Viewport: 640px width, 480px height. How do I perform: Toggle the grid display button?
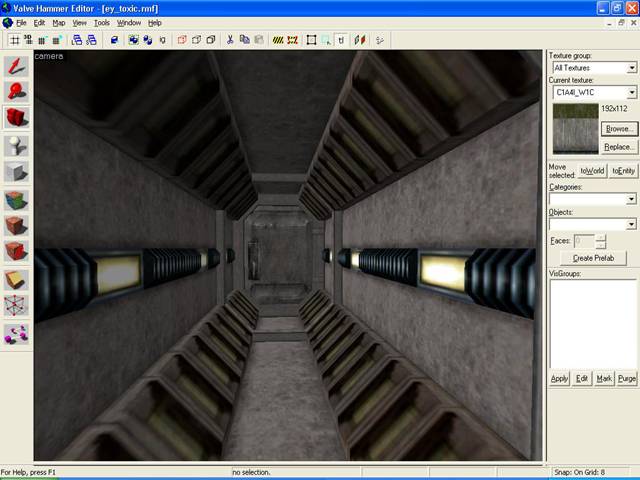click(x=15, y=40)
